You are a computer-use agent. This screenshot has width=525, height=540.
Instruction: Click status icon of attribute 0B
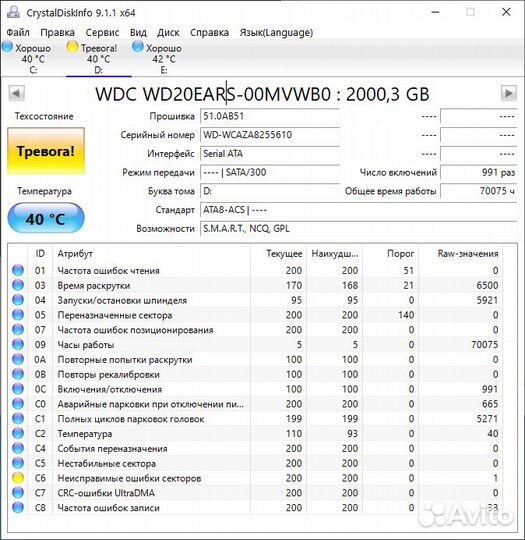(x=18, y=374)
